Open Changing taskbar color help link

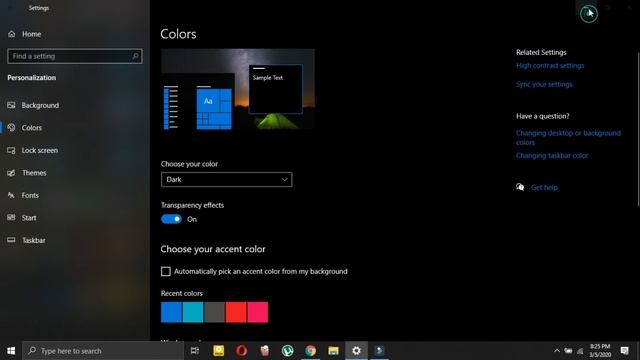[x=552, y=156]
